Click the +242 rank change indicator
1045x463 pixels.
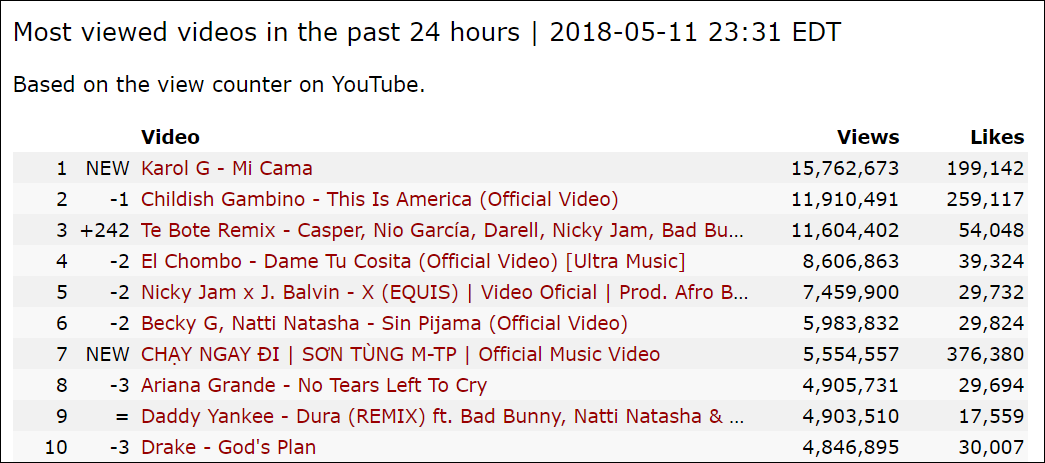105,231
